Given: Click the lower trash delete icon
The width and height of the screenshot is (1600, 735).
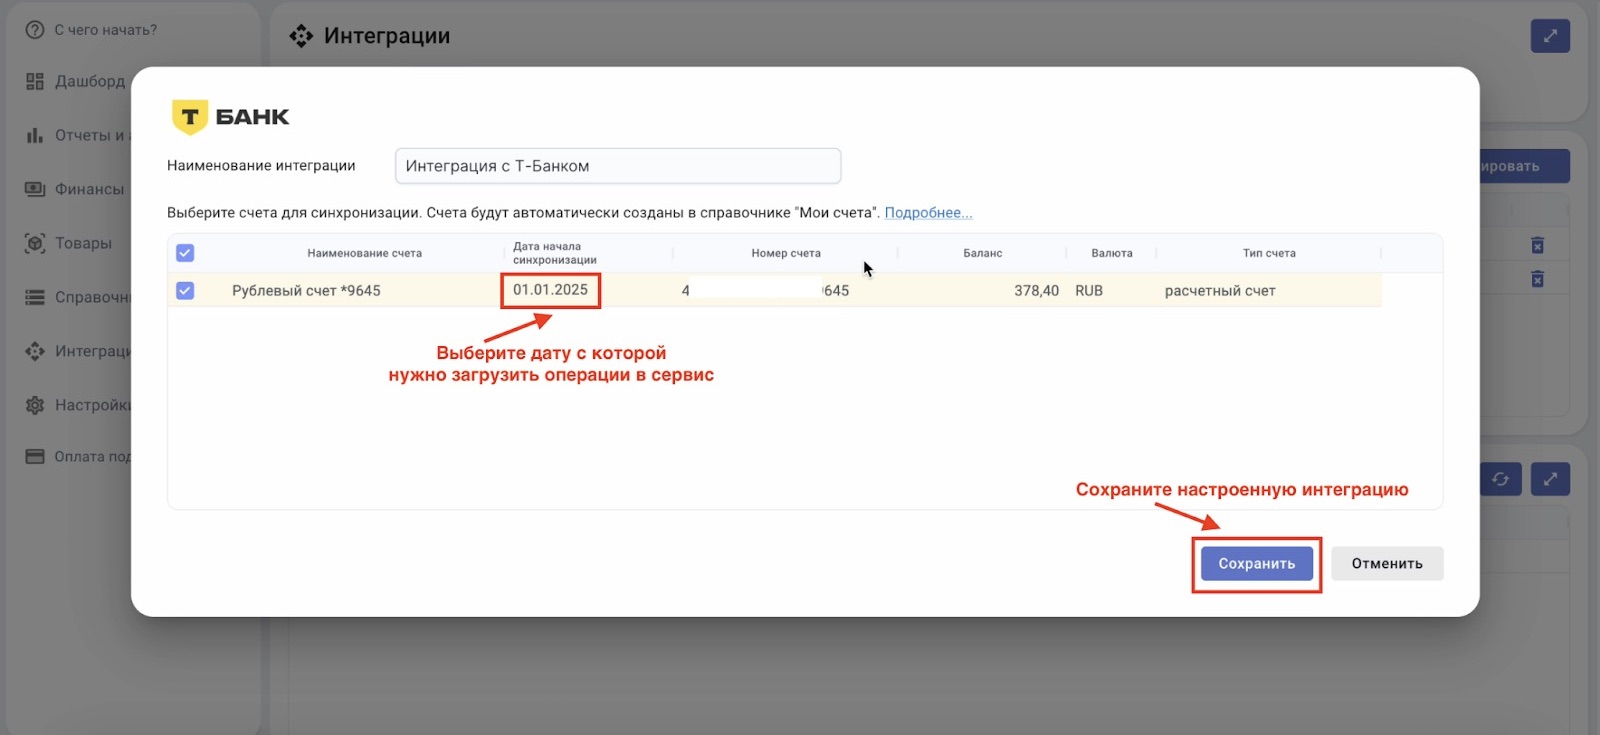Looking at the screenshot, I should (1538, 279).
